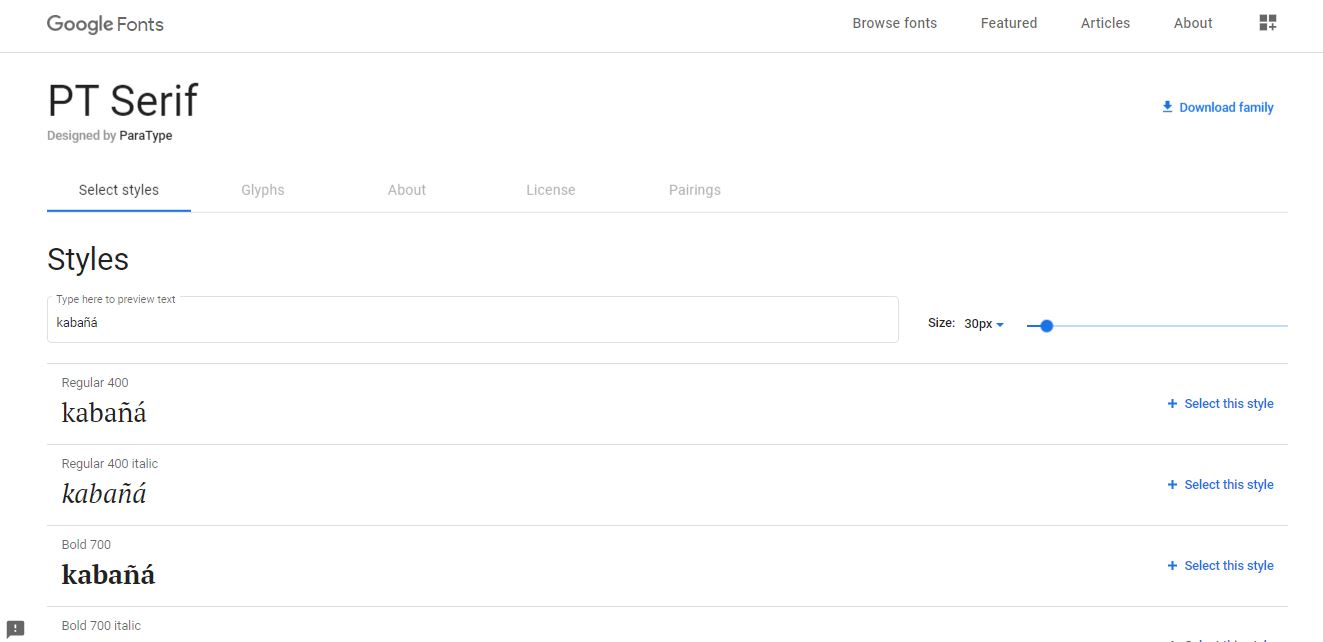
Task: Click the Bold 700 italic label
Action: pos(101,626)
